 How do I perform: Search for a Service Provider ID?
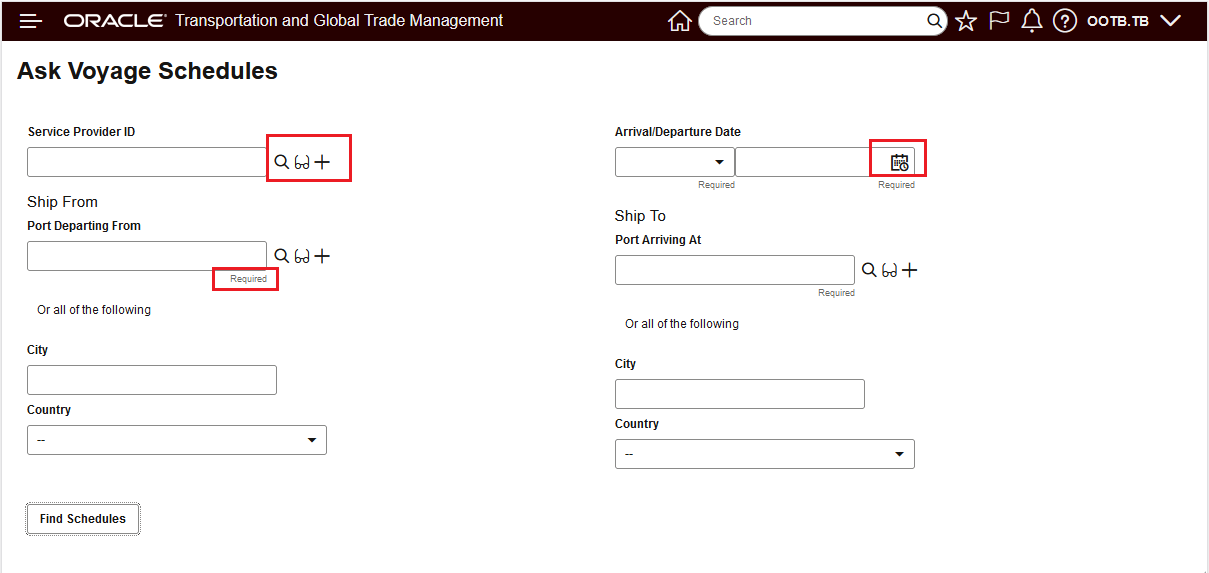[x=282, y=162]
